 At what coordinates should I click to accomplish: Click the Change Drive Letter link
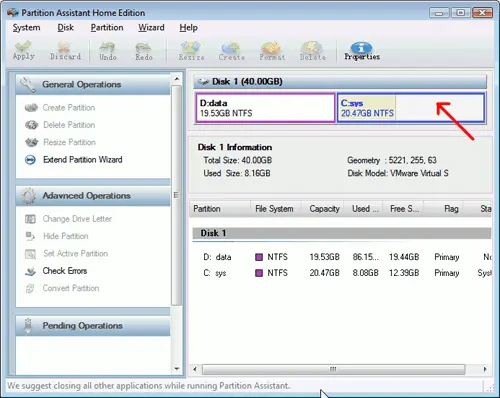(77, 219)
